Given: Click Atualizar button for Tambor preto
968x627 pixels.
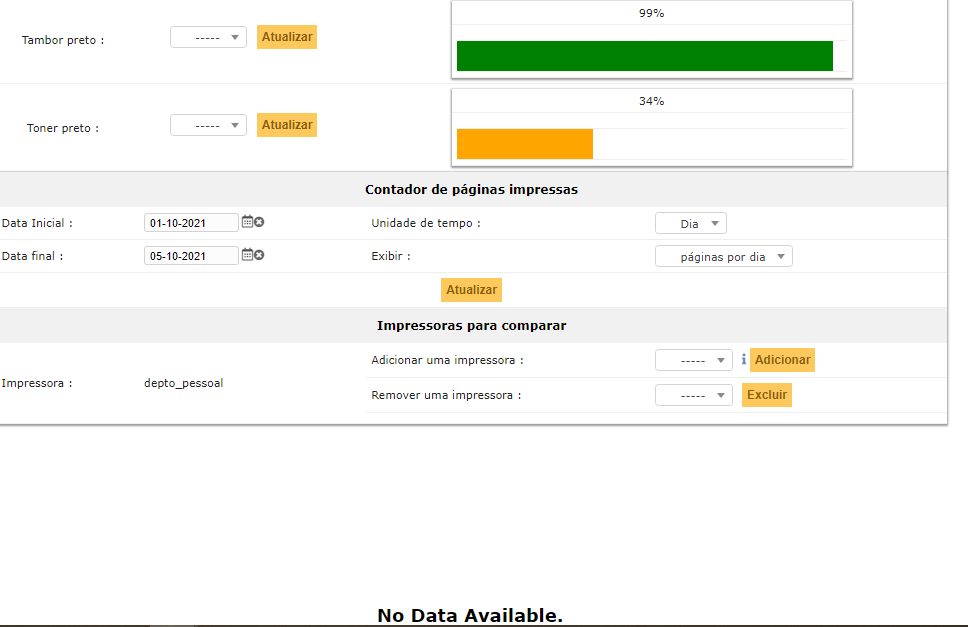Looking at the screenshot, I should tap(287, 37).
